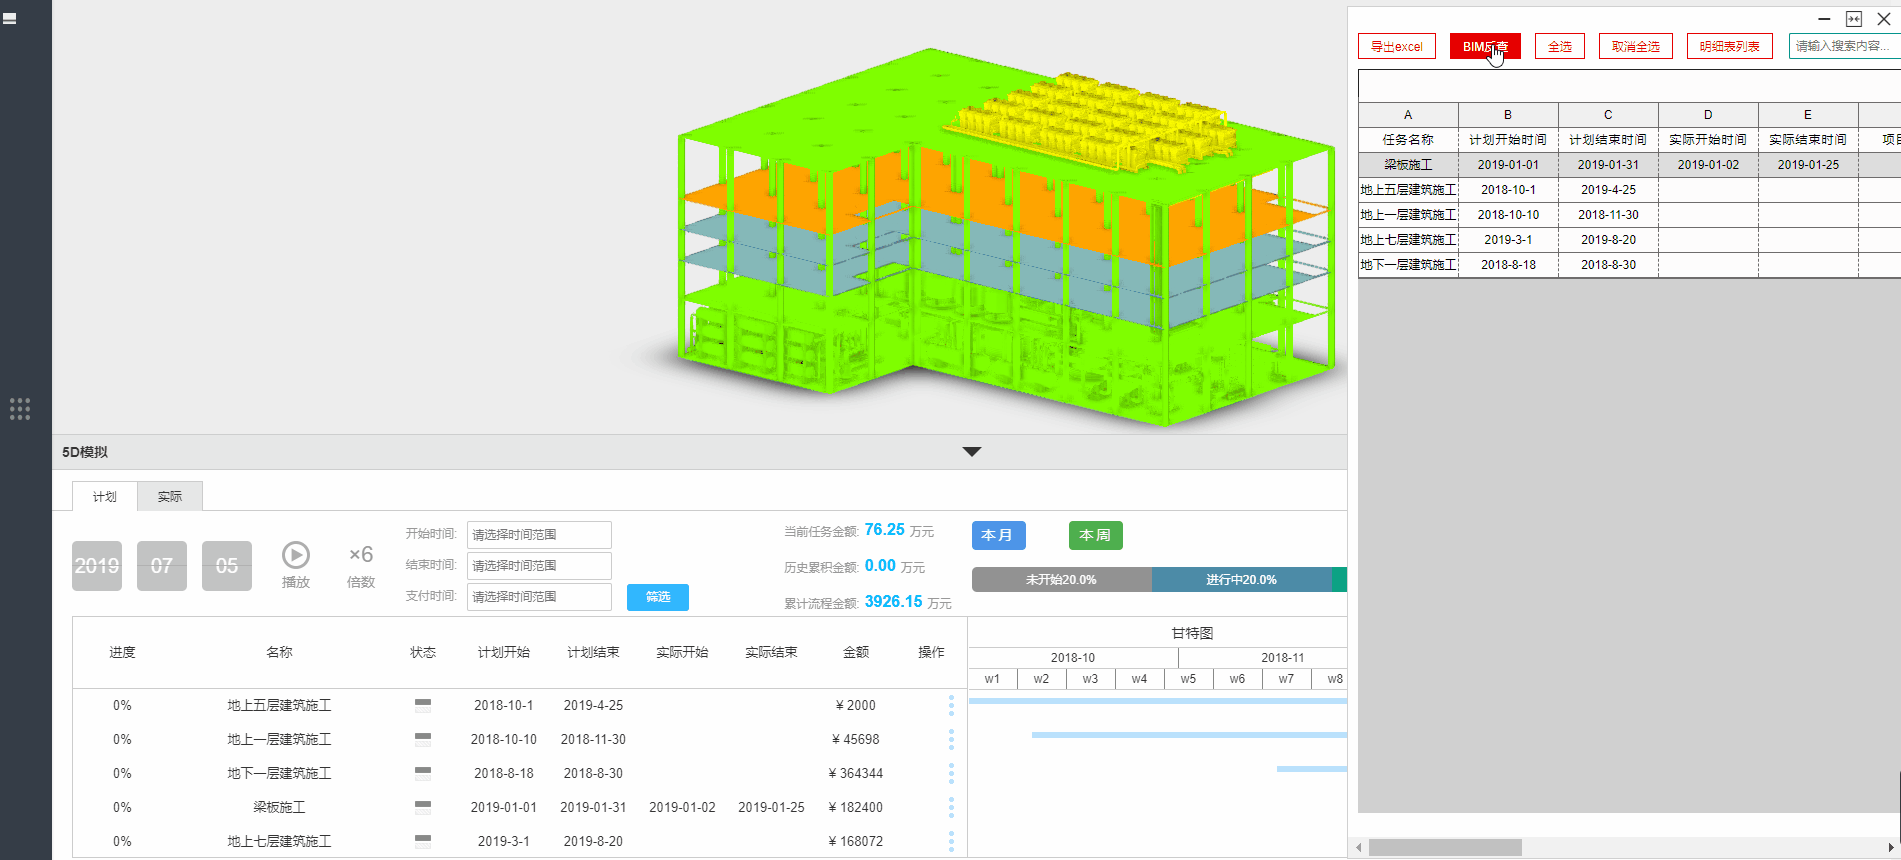Click the hamburger menu icon at top-left
Image resolution: width=1901 pixels, height=860 pixels.
coord(10,18)
